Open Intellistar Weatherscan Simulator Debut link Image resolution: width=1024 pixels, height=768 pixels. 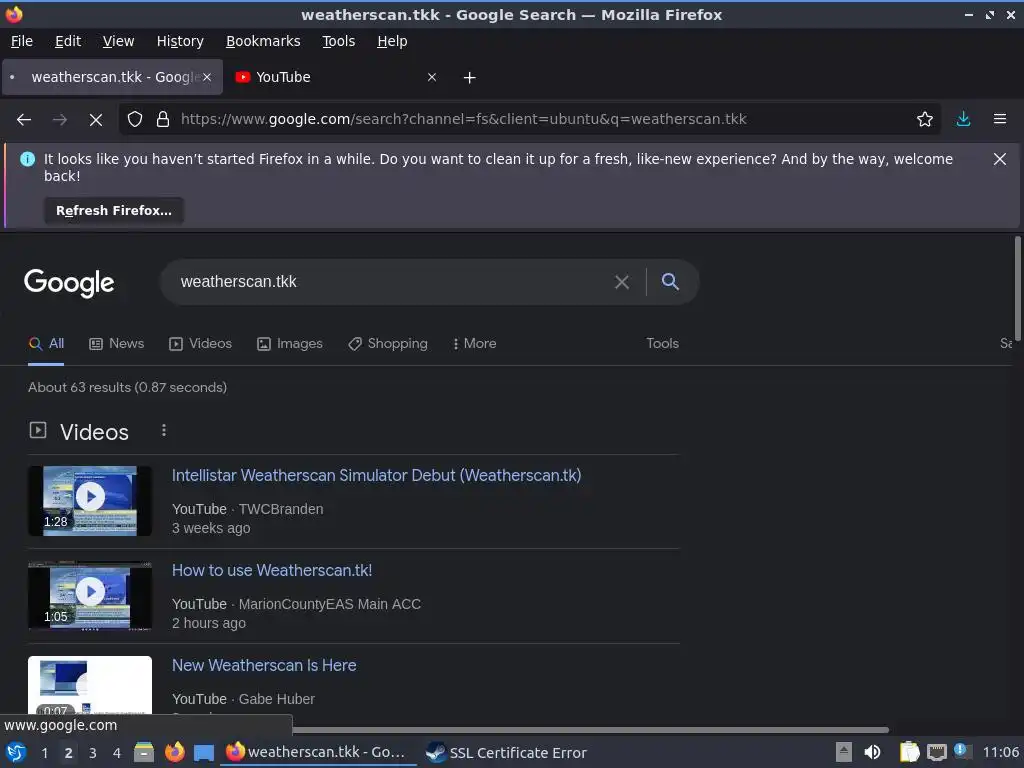click(x=376, y=475)
